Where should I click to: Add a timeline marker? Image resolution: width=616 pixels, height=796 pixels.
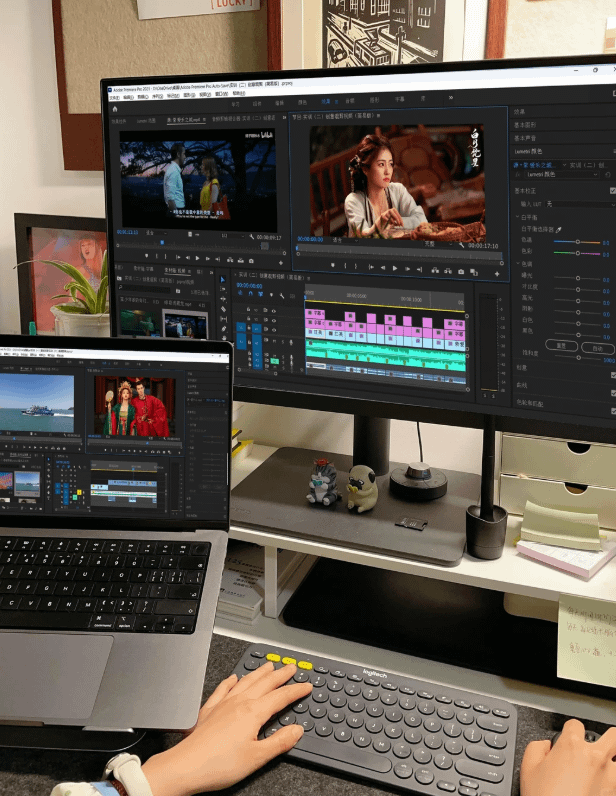coord(272,295)
